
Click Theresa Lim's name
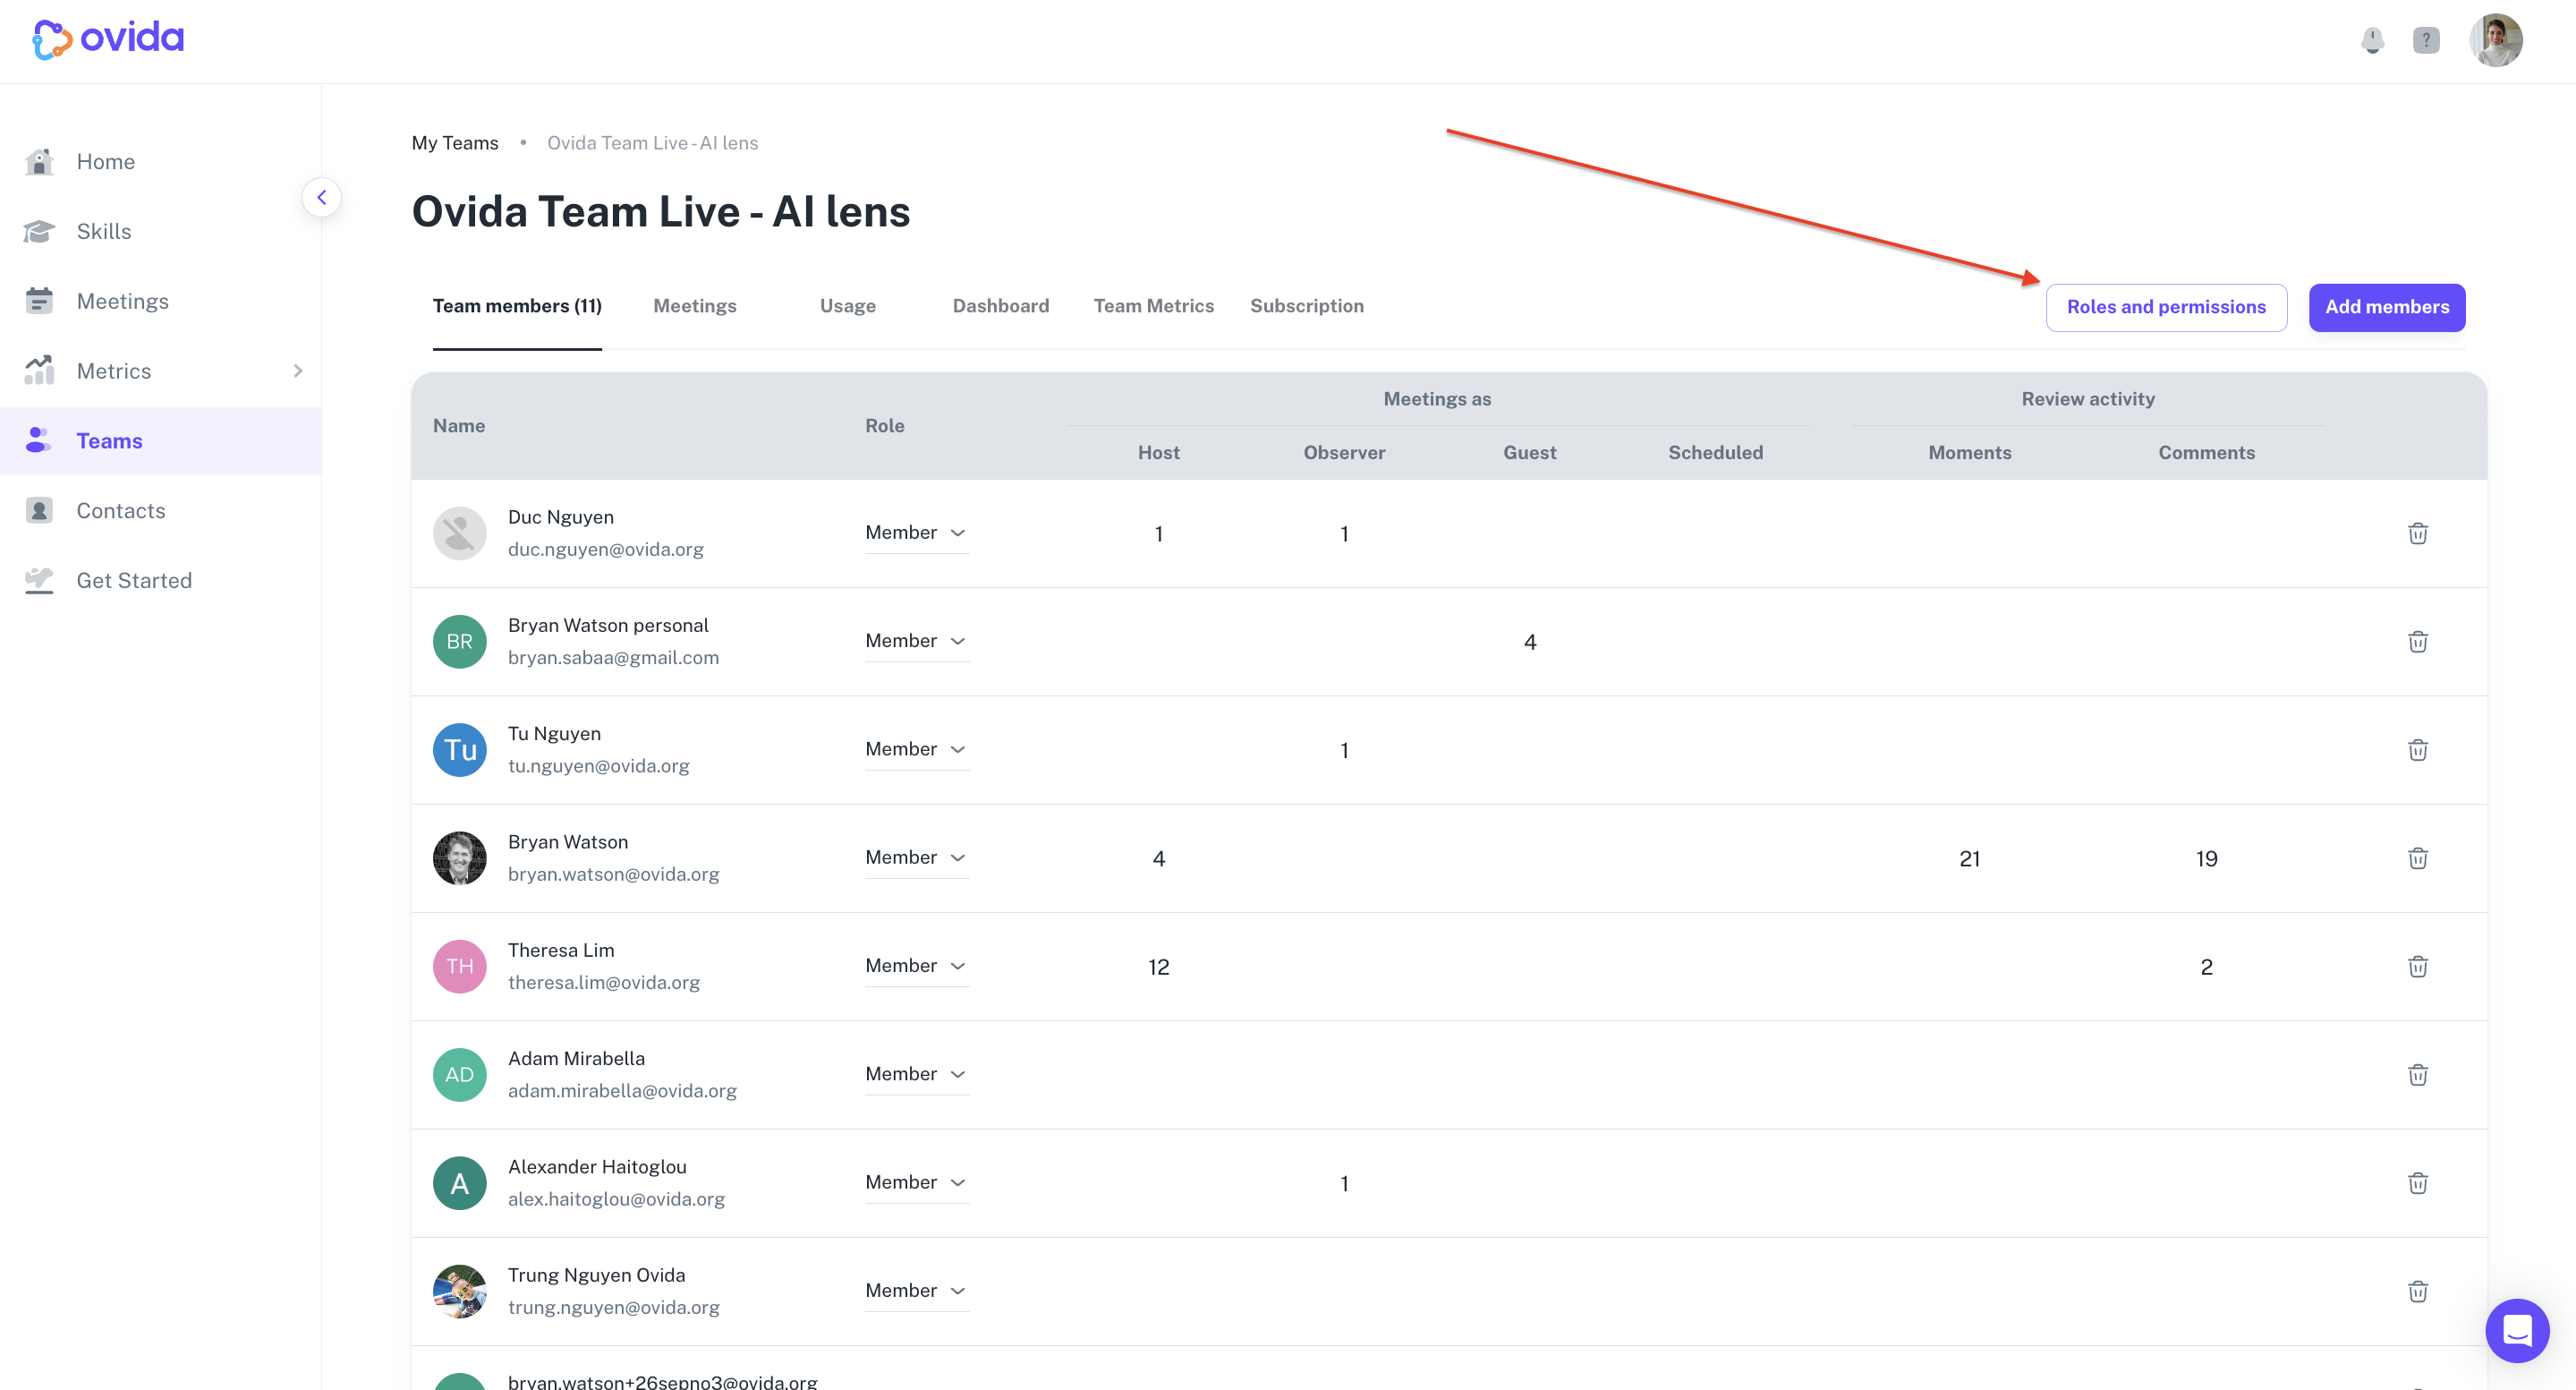(x=561, y=950)
